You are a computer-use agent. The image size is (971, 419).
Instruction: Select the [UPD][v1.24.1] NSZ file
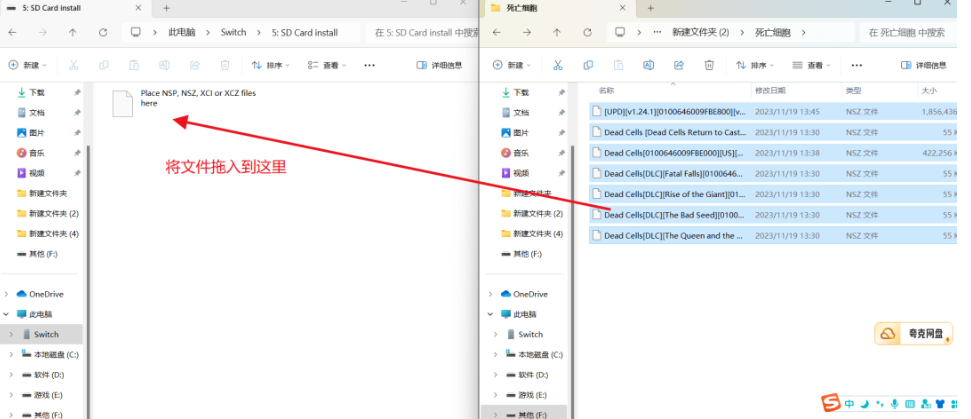pos(774,111)
